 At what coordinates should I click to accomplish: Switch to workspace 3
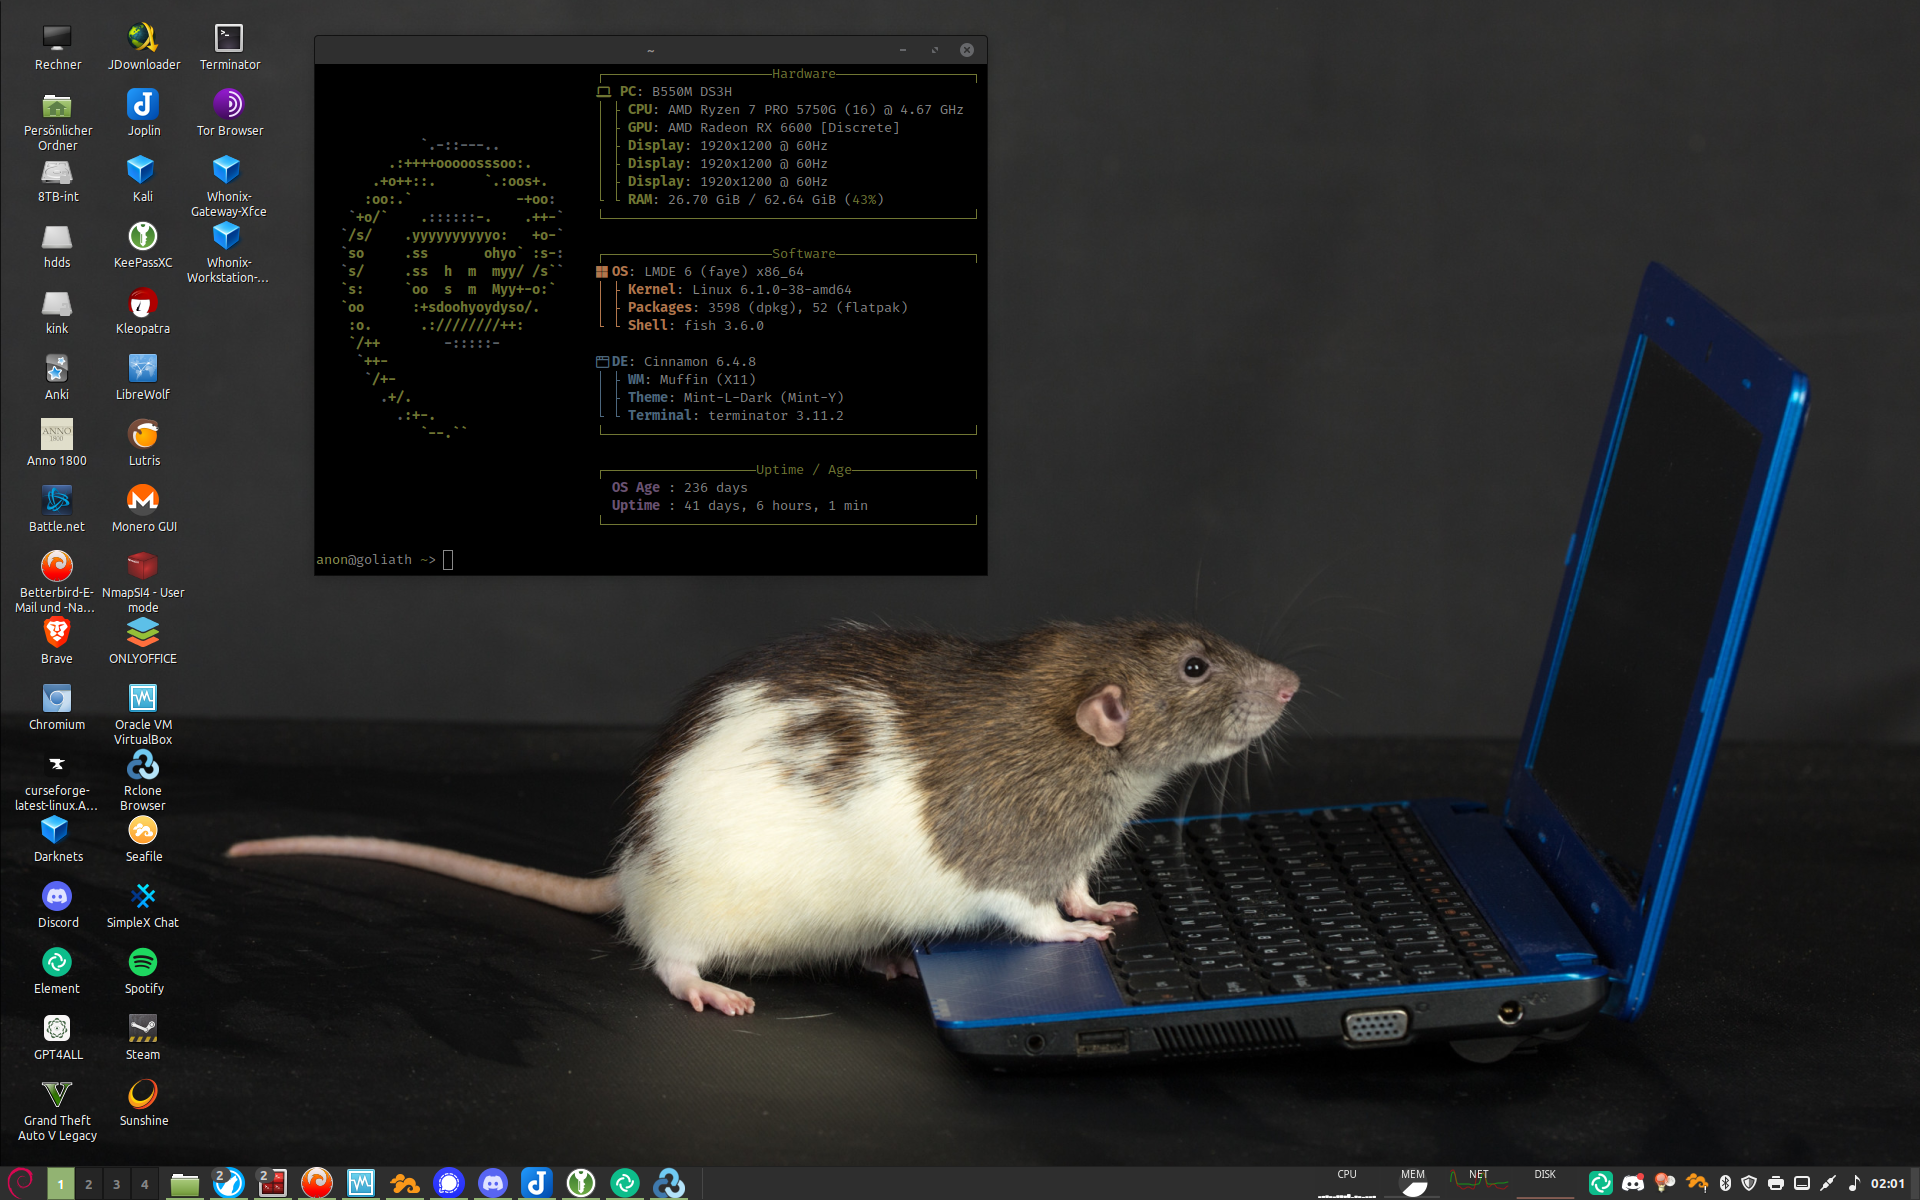(x=116, y=1184)
